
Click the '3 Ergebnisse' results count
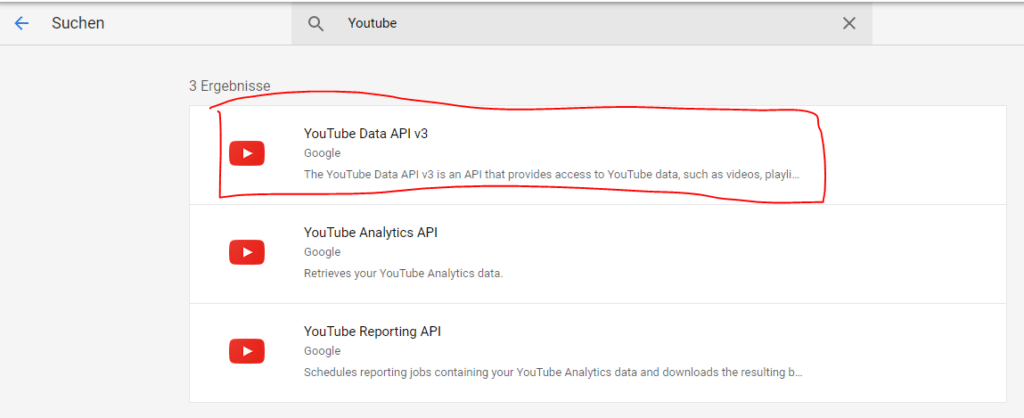pyautogui.click(x=230, y=86)
